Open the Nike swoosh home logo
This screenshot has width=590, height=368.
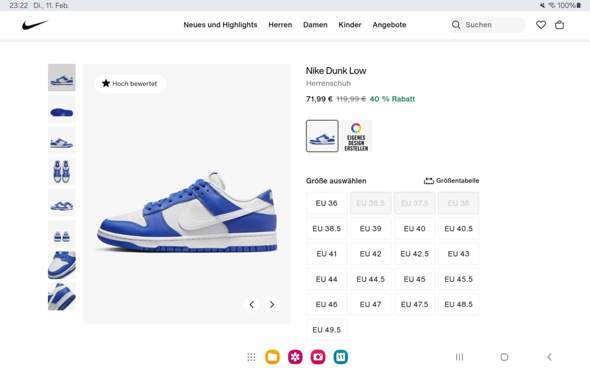point(35,25)
